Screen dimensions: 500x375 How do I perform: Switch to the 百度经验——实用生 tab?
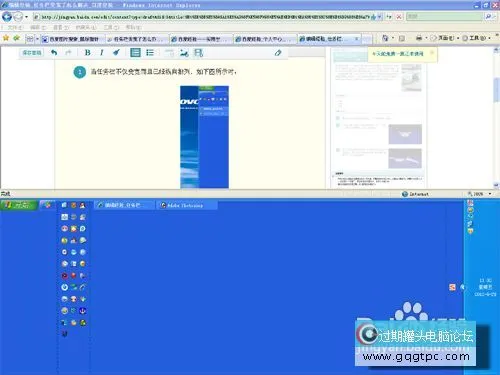coord(201,39)
